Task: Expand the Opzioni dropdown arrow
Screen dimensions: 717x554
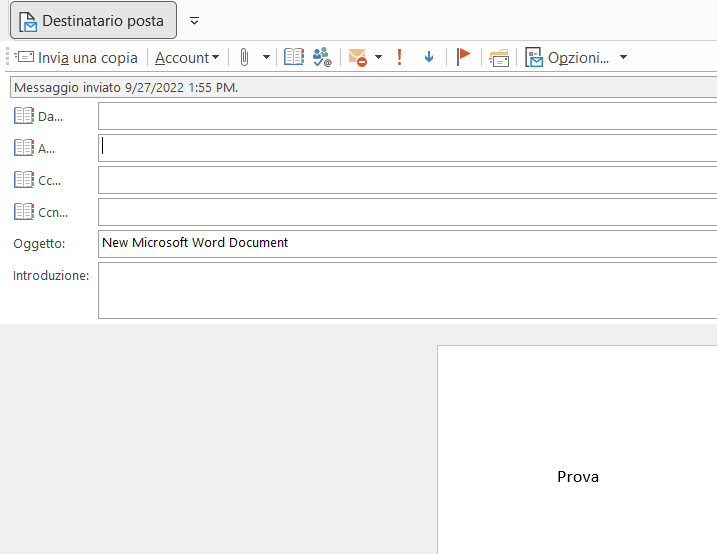Action: [623, 58]
